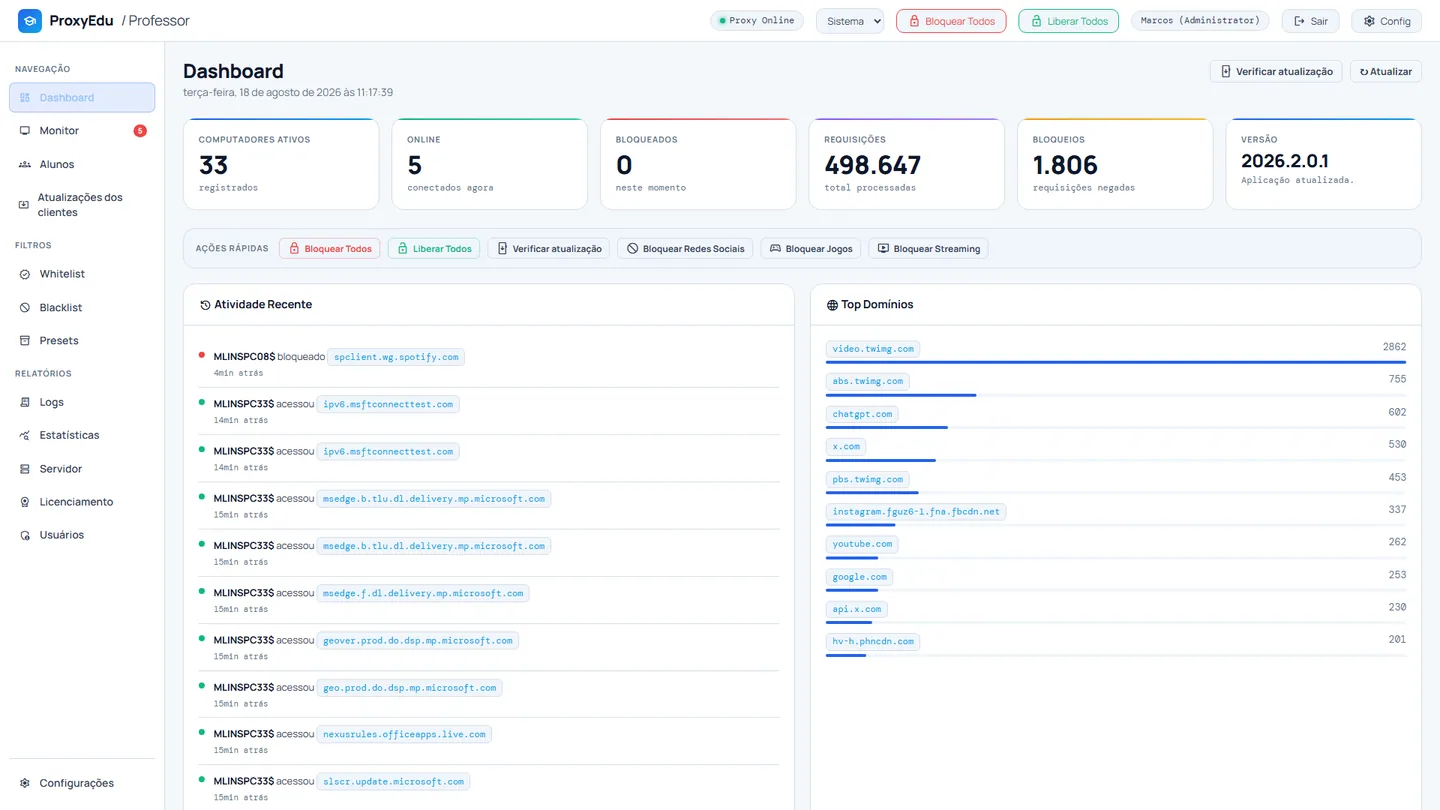Click the red Bloquear Todos header button
Viewport: 1440px width, 810px height.
[x=951, y=21]
